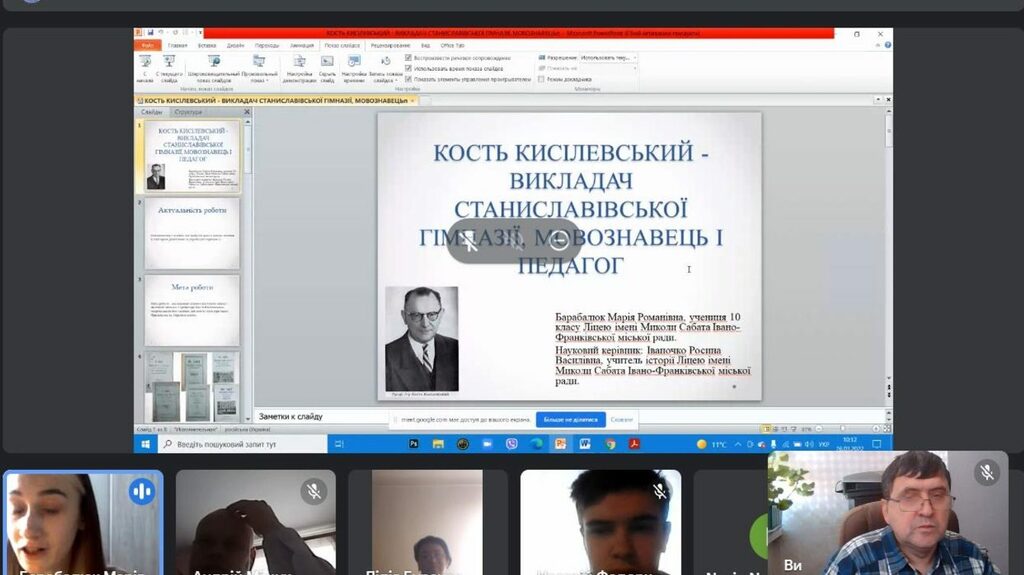Image resolution: width=1024 pixels, height=575 pixels.
Task: Click the Hide link in sharing bar
Action: (621, 420)
